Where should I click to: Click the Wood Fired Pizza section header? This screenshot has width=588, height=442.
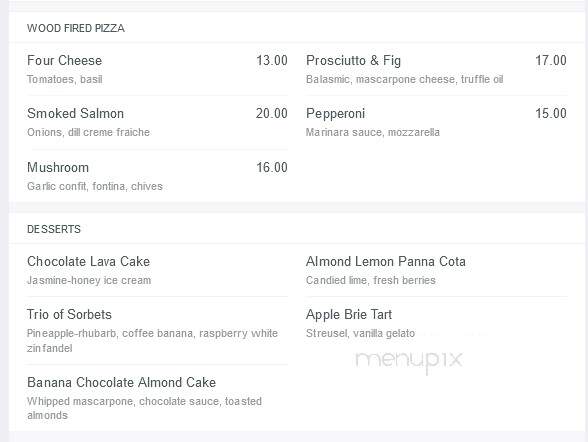point(76,28)
